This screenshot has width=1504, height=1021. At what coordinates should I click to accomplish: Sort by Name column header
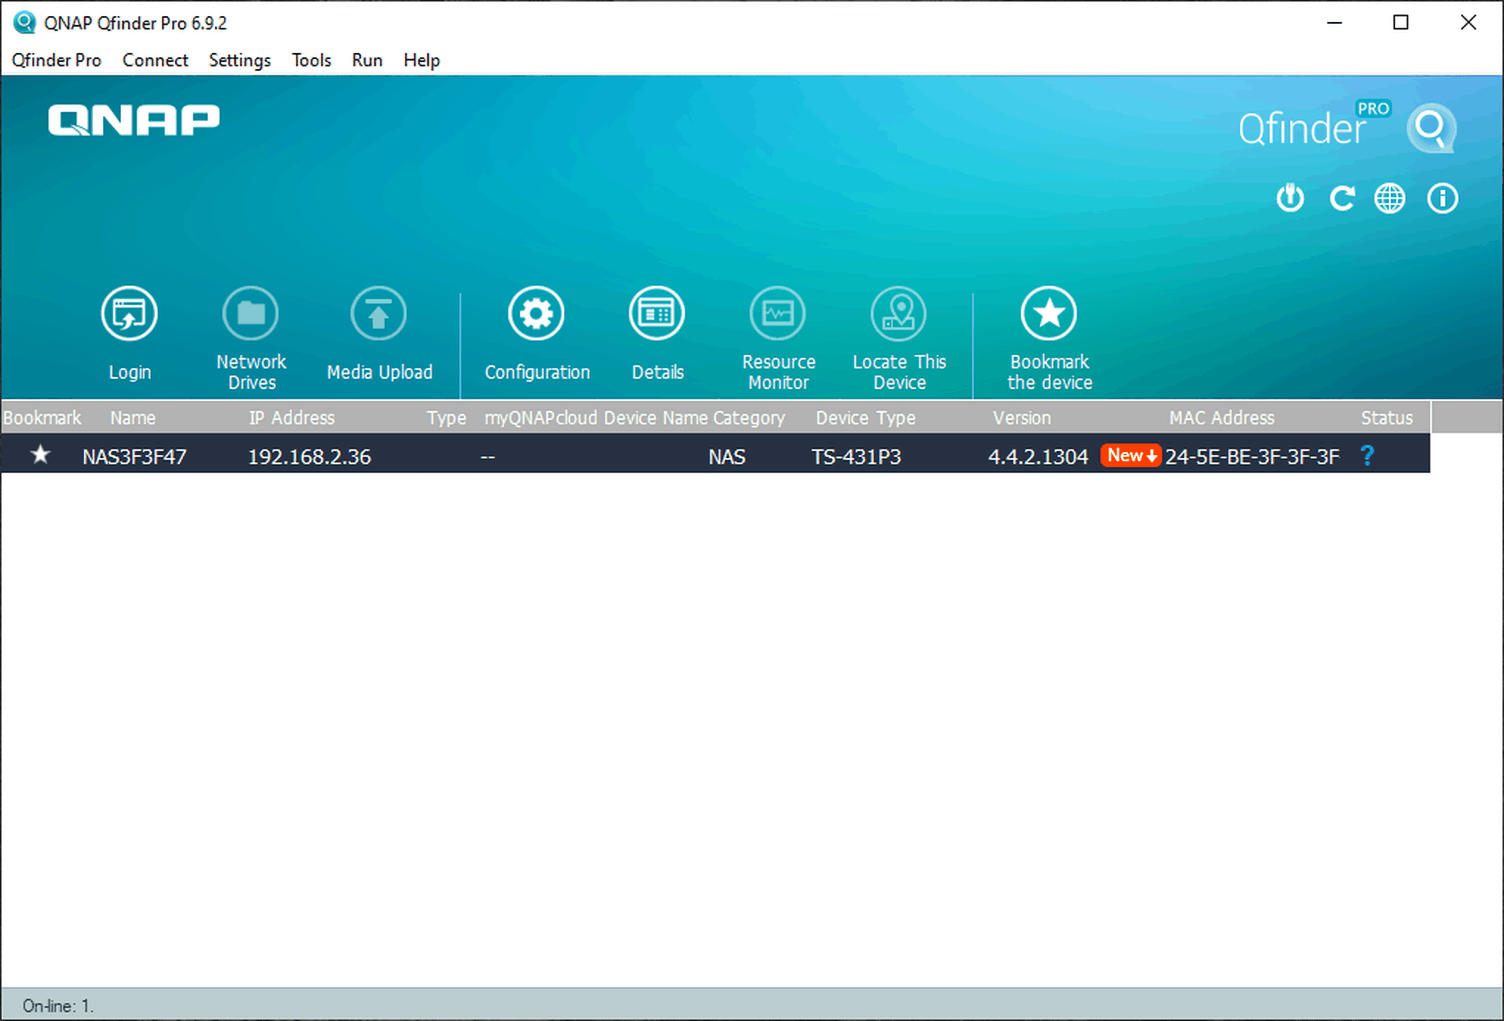(133, 417)
